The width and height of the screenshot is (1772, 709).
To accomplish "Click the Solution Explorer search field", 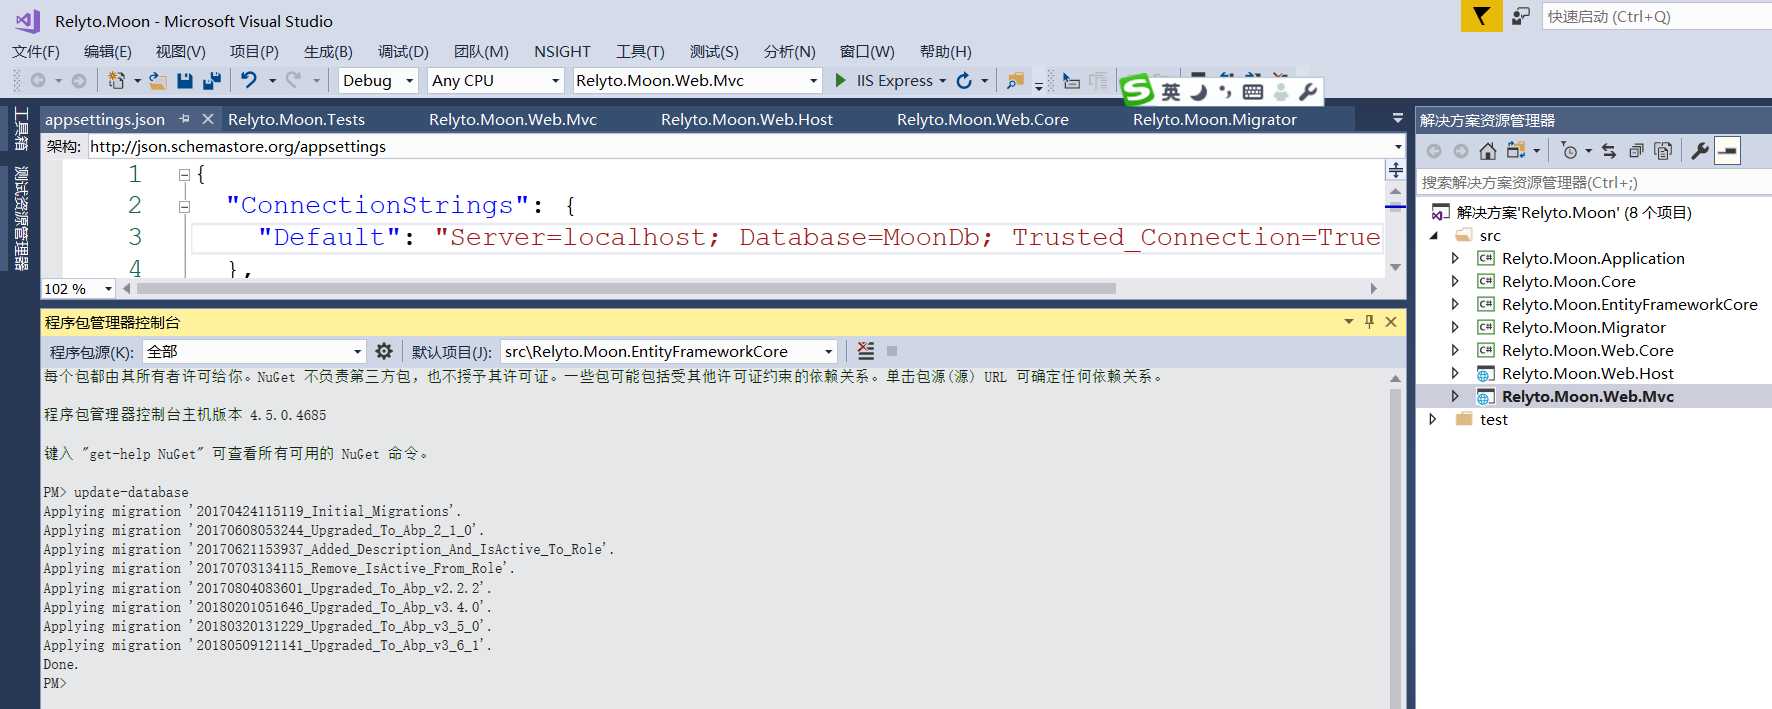I will pos(1594,182).
